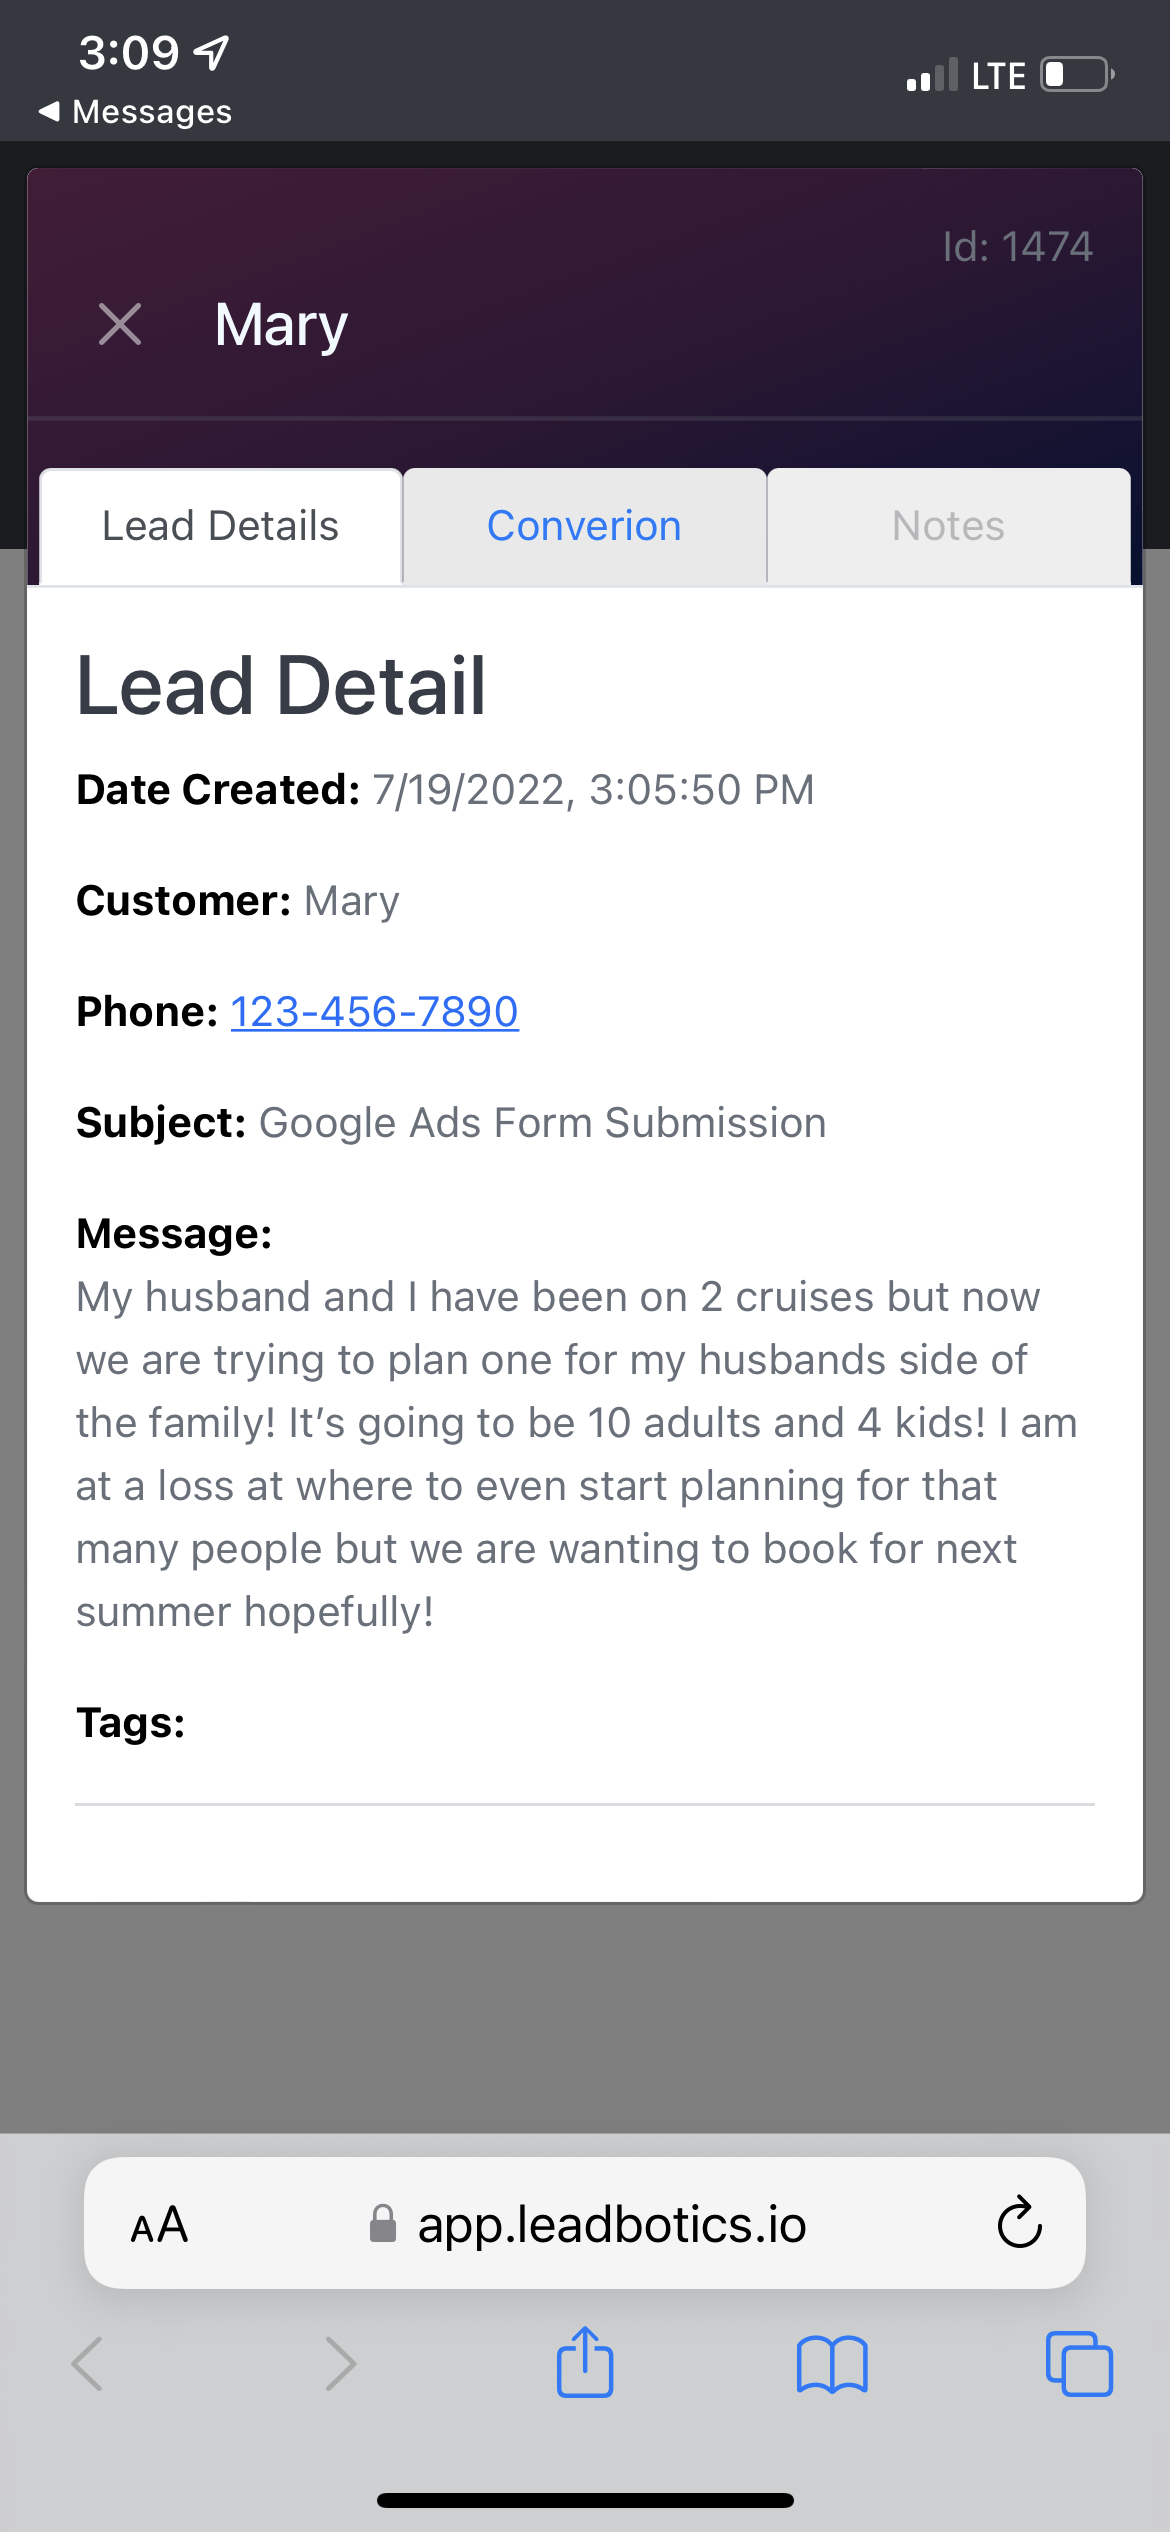
Task: Close the Mary lead panel
Action: [x=120, y=324]
